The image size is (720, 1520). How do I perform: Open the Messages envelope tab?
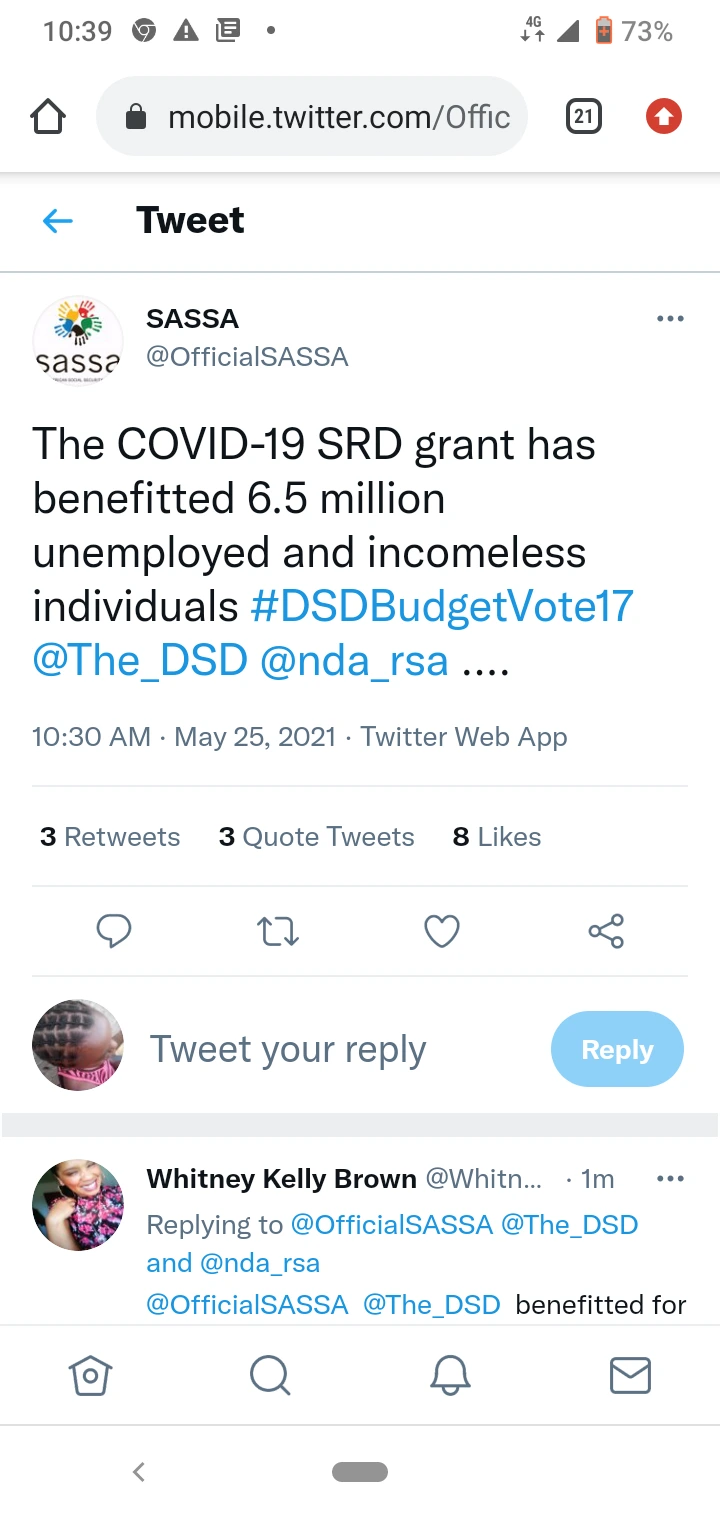pyautogui.click(x=630, y=1376)
